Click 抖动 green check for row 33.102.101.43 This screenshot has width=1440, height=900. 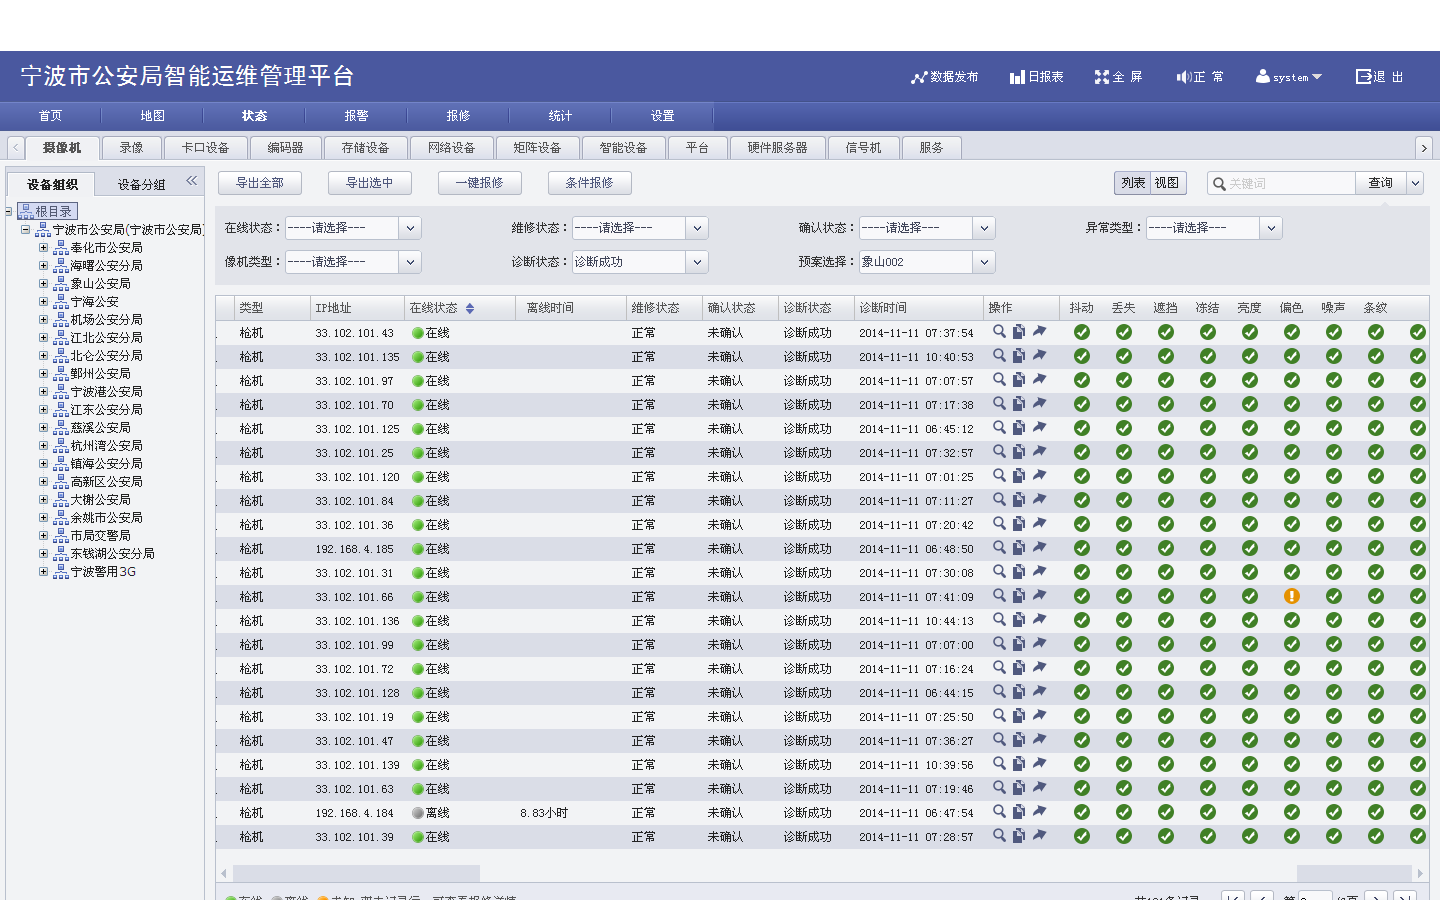pos(1082,332)
